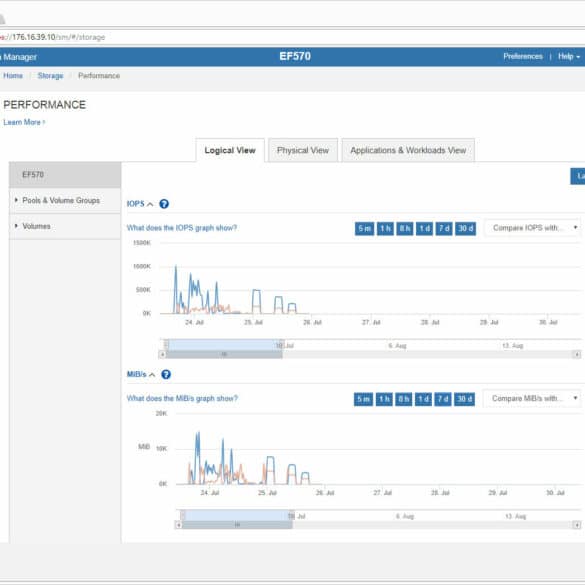This screenshot has height=585, width=585.
Task: Click the EF570 title in header
Action: pos(295,56)
